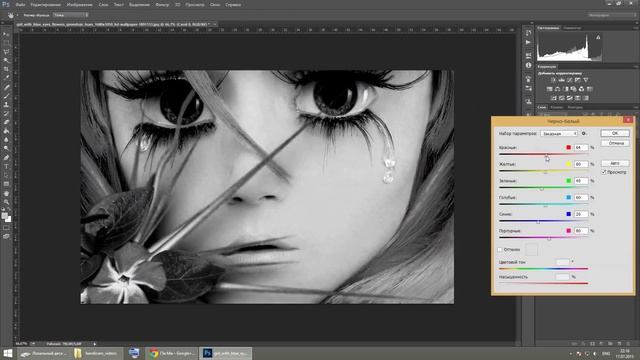Select the Type tool
The image size is (640, 360).
click(6, 166)
